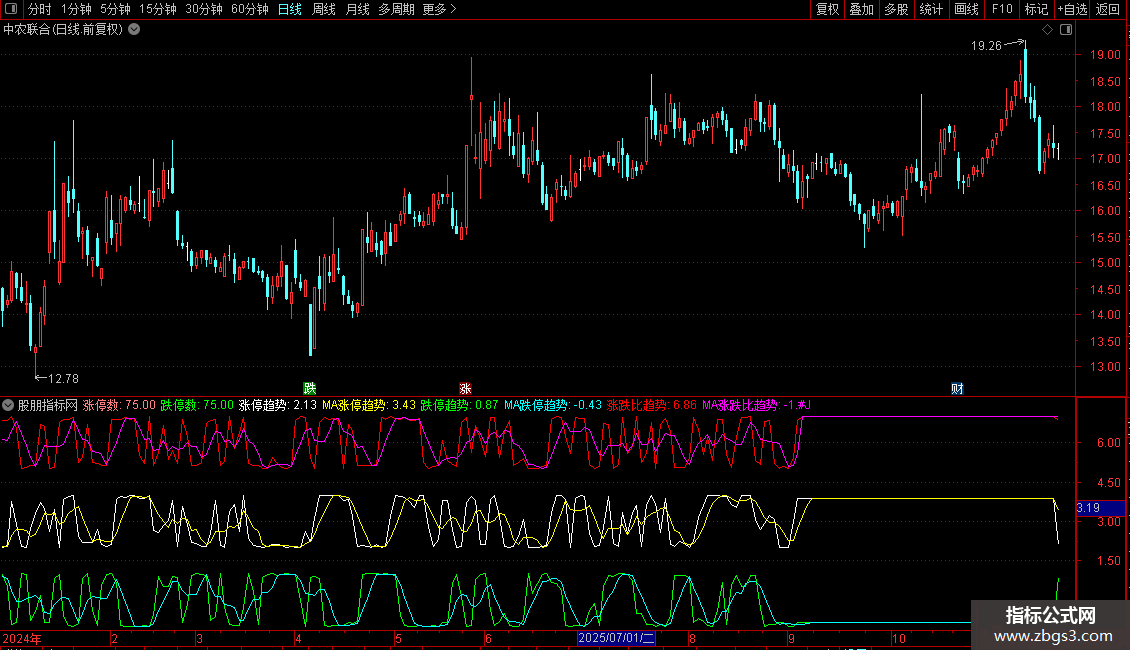Click the 复权 button
Viewport: 1130px width, 650px height.
[827, 9]
